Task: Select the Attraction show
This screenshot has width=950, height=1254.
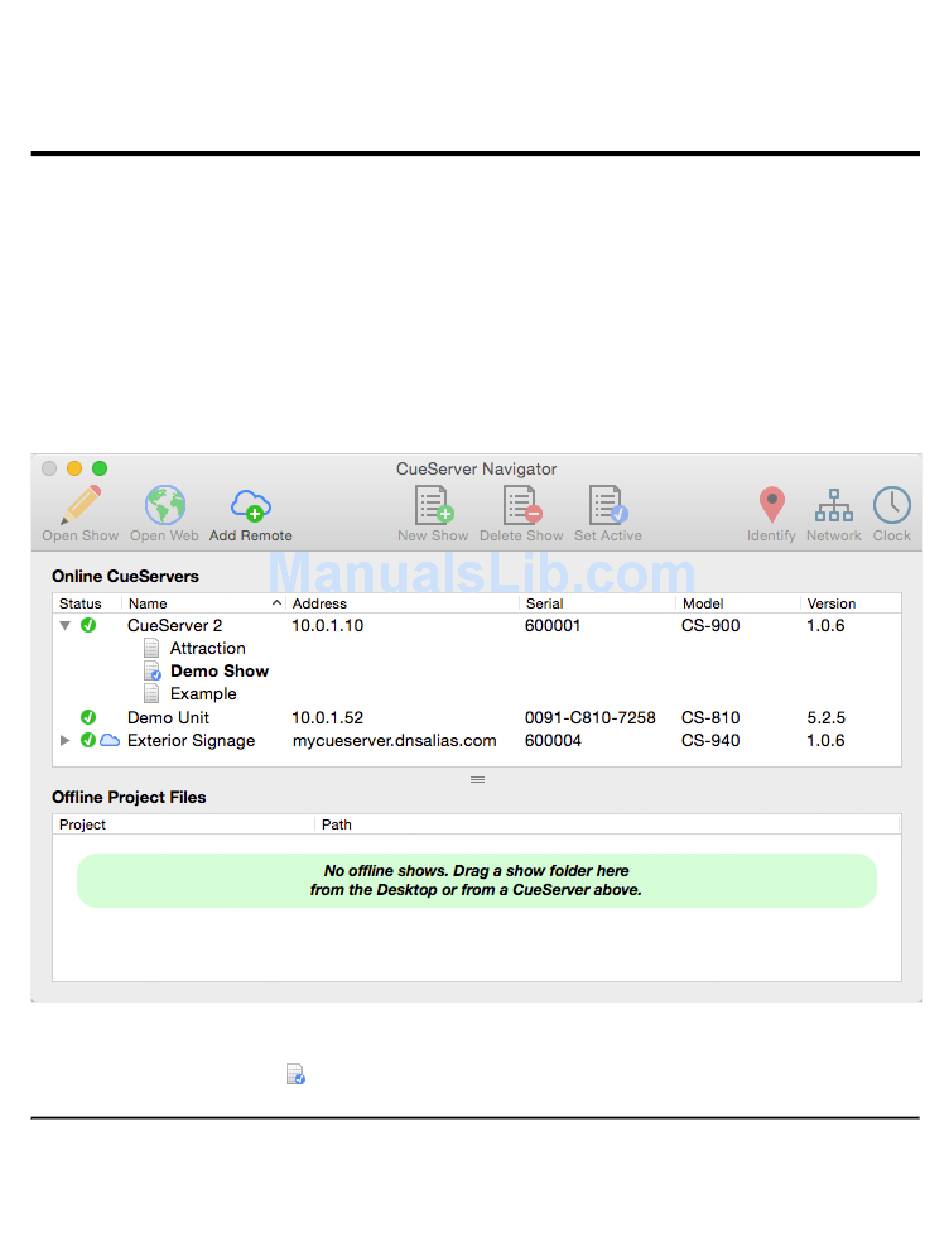Action: tap(207, 648)
